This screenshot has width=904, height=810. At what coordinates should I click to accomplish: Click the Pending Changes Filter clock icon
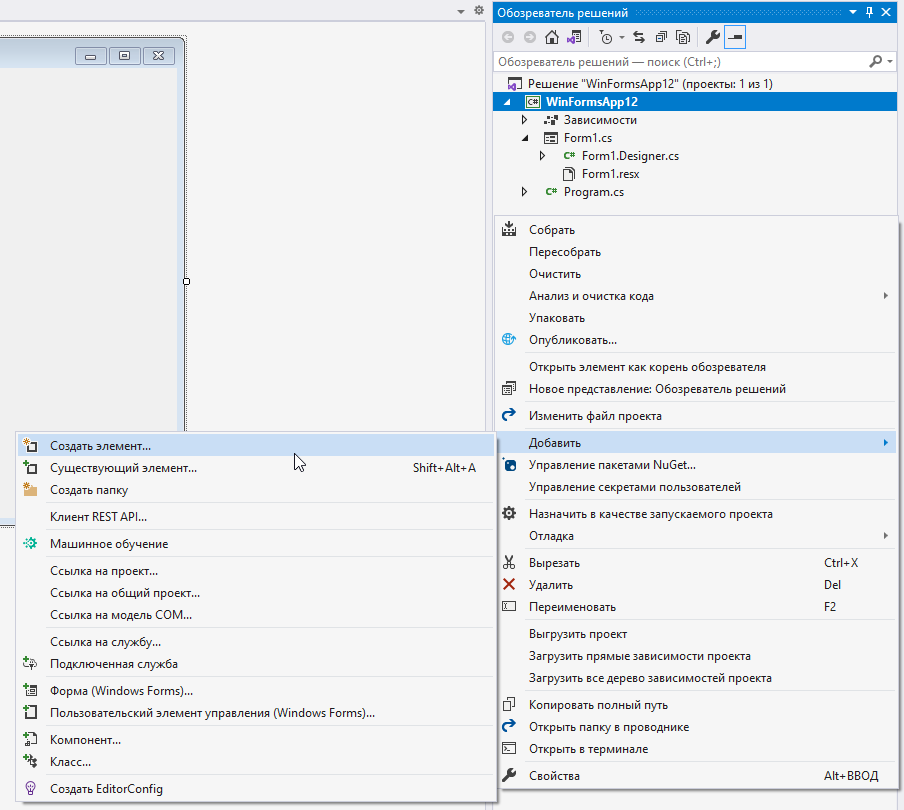click(606, 38)
